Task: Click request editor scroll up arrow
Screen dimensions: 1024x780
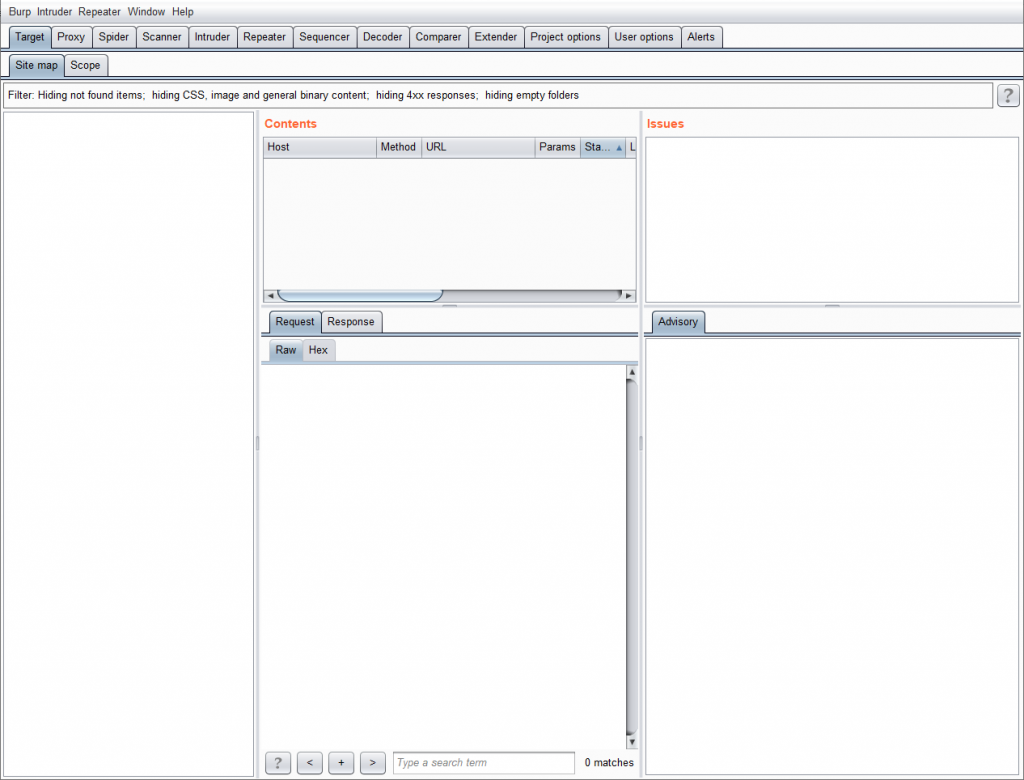Action: tap(632, 372)
